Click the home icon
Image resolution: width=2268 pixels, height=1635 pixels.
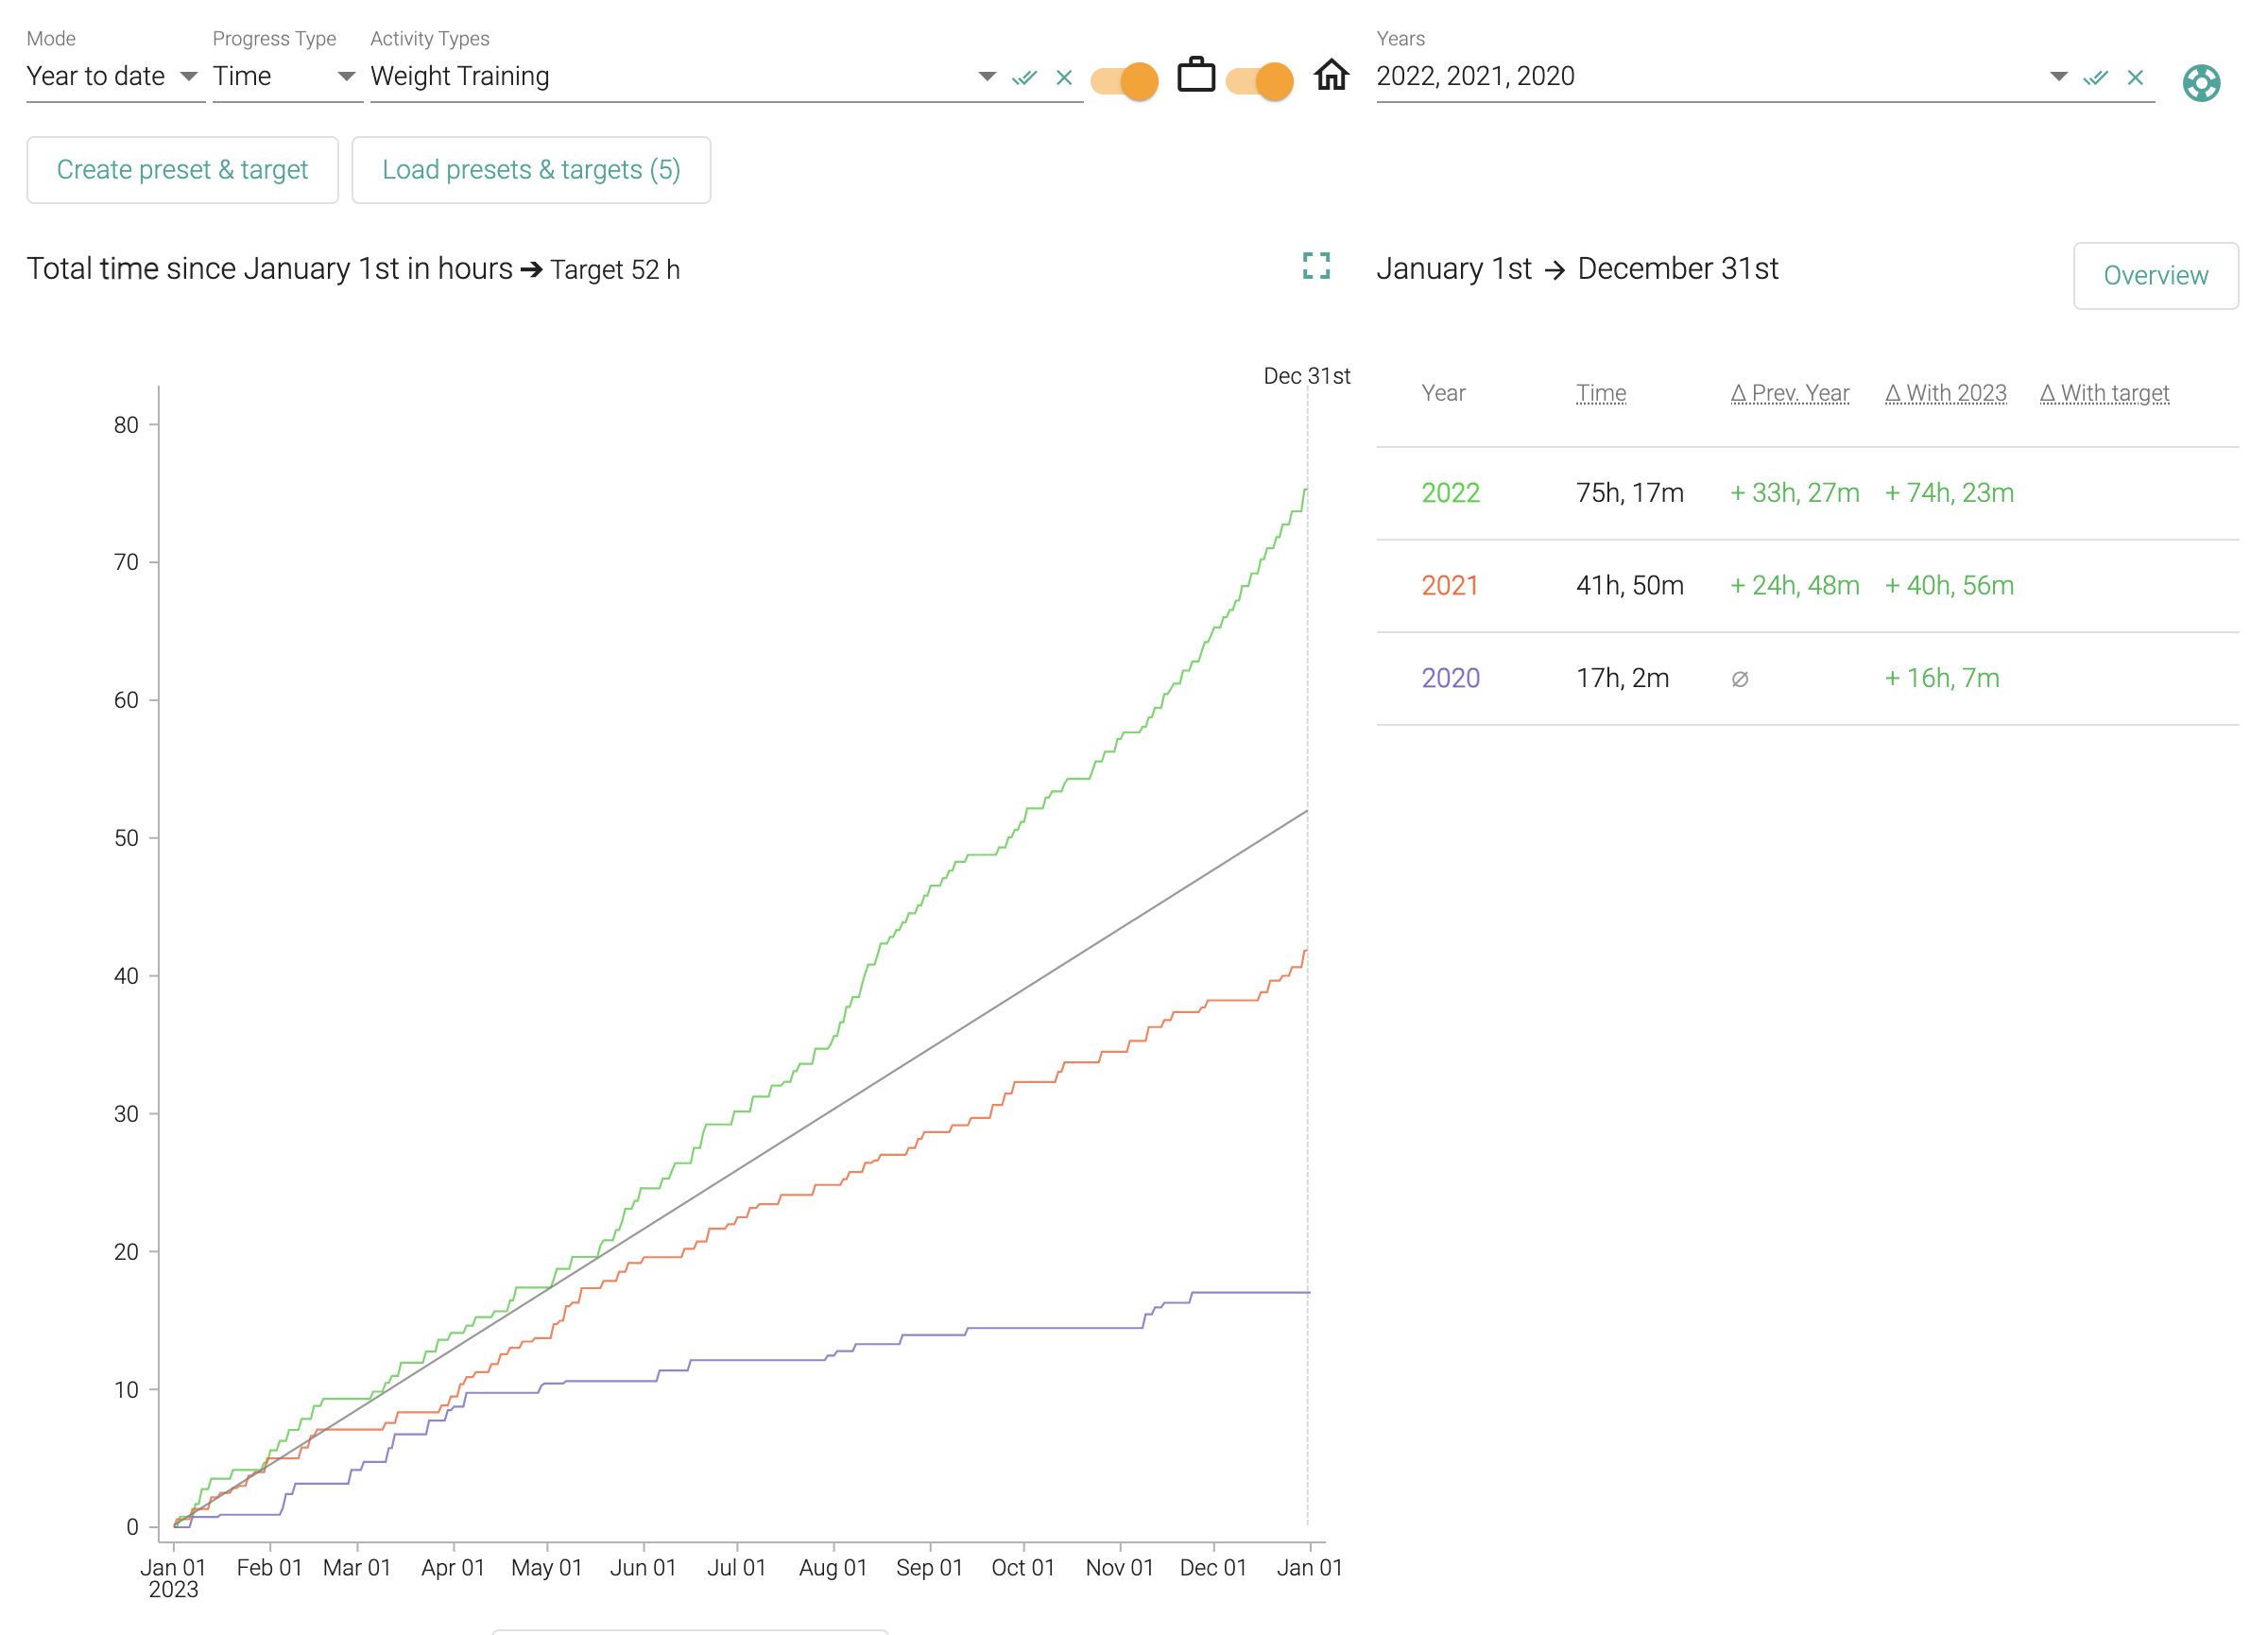pos(1331,76)
